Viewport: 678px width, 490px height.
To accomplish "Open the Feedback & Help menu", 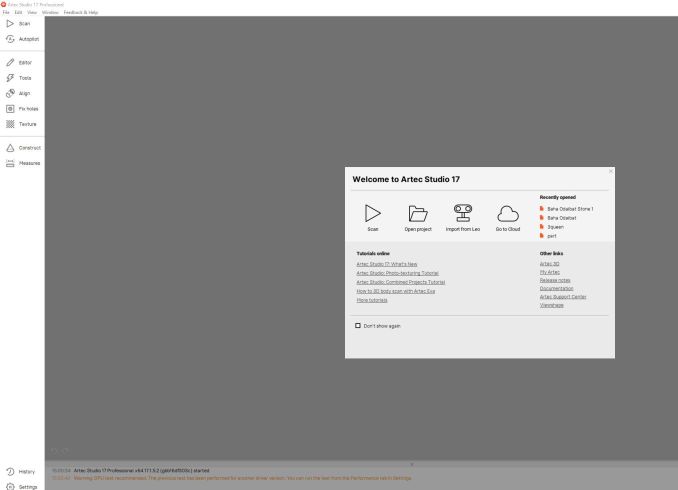I will coord(81,13).
